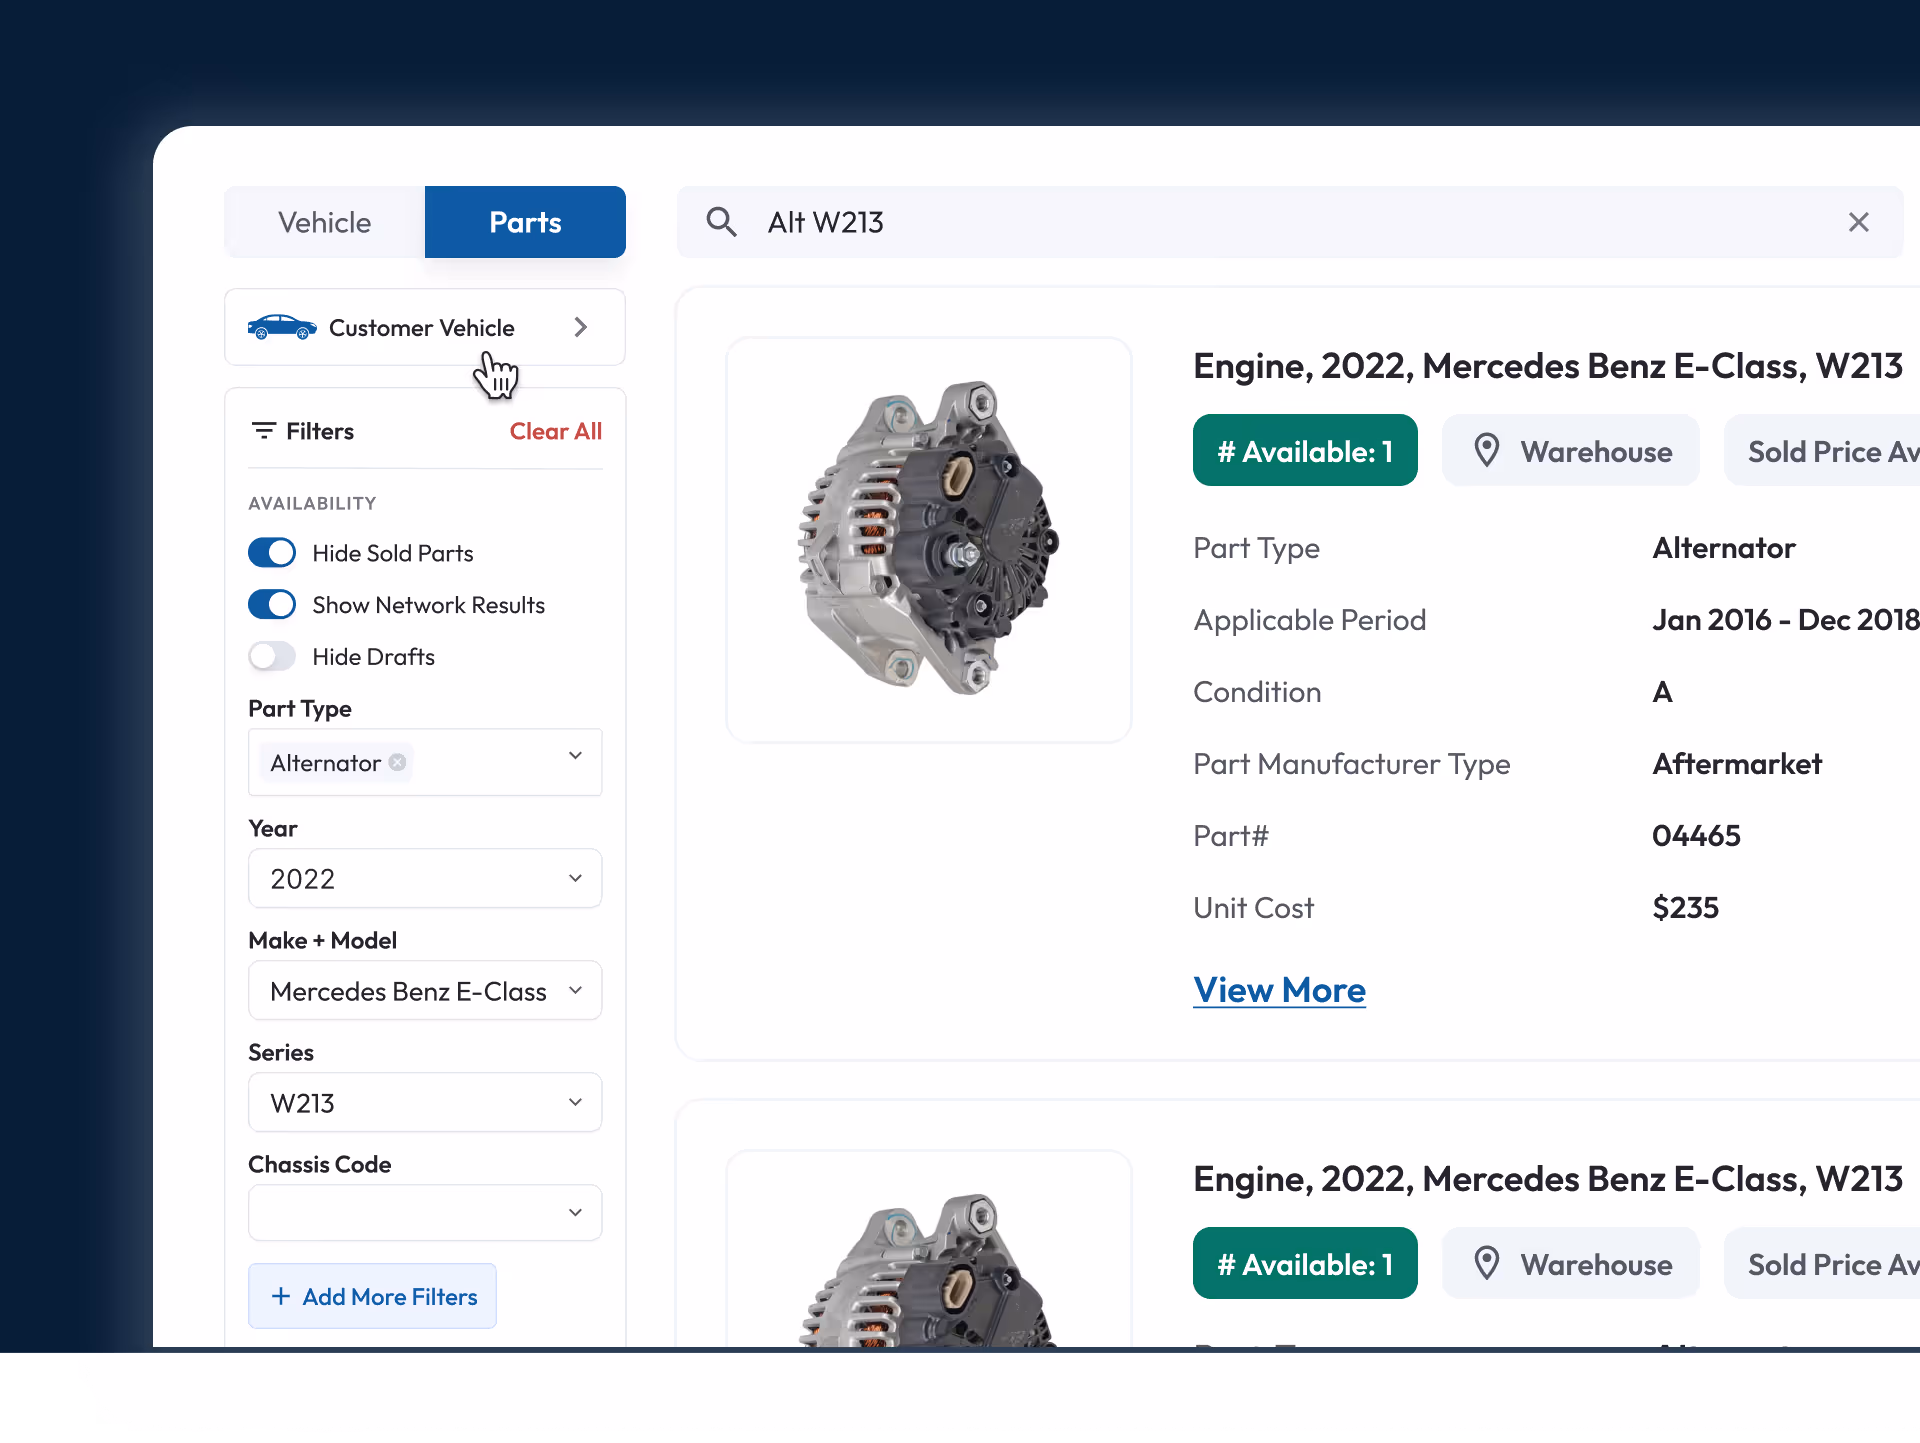The width and height of the screenshot is (1920, 1443).
Task: Click # Available: 1 badge in second result card
Action: [1305, 1263]
